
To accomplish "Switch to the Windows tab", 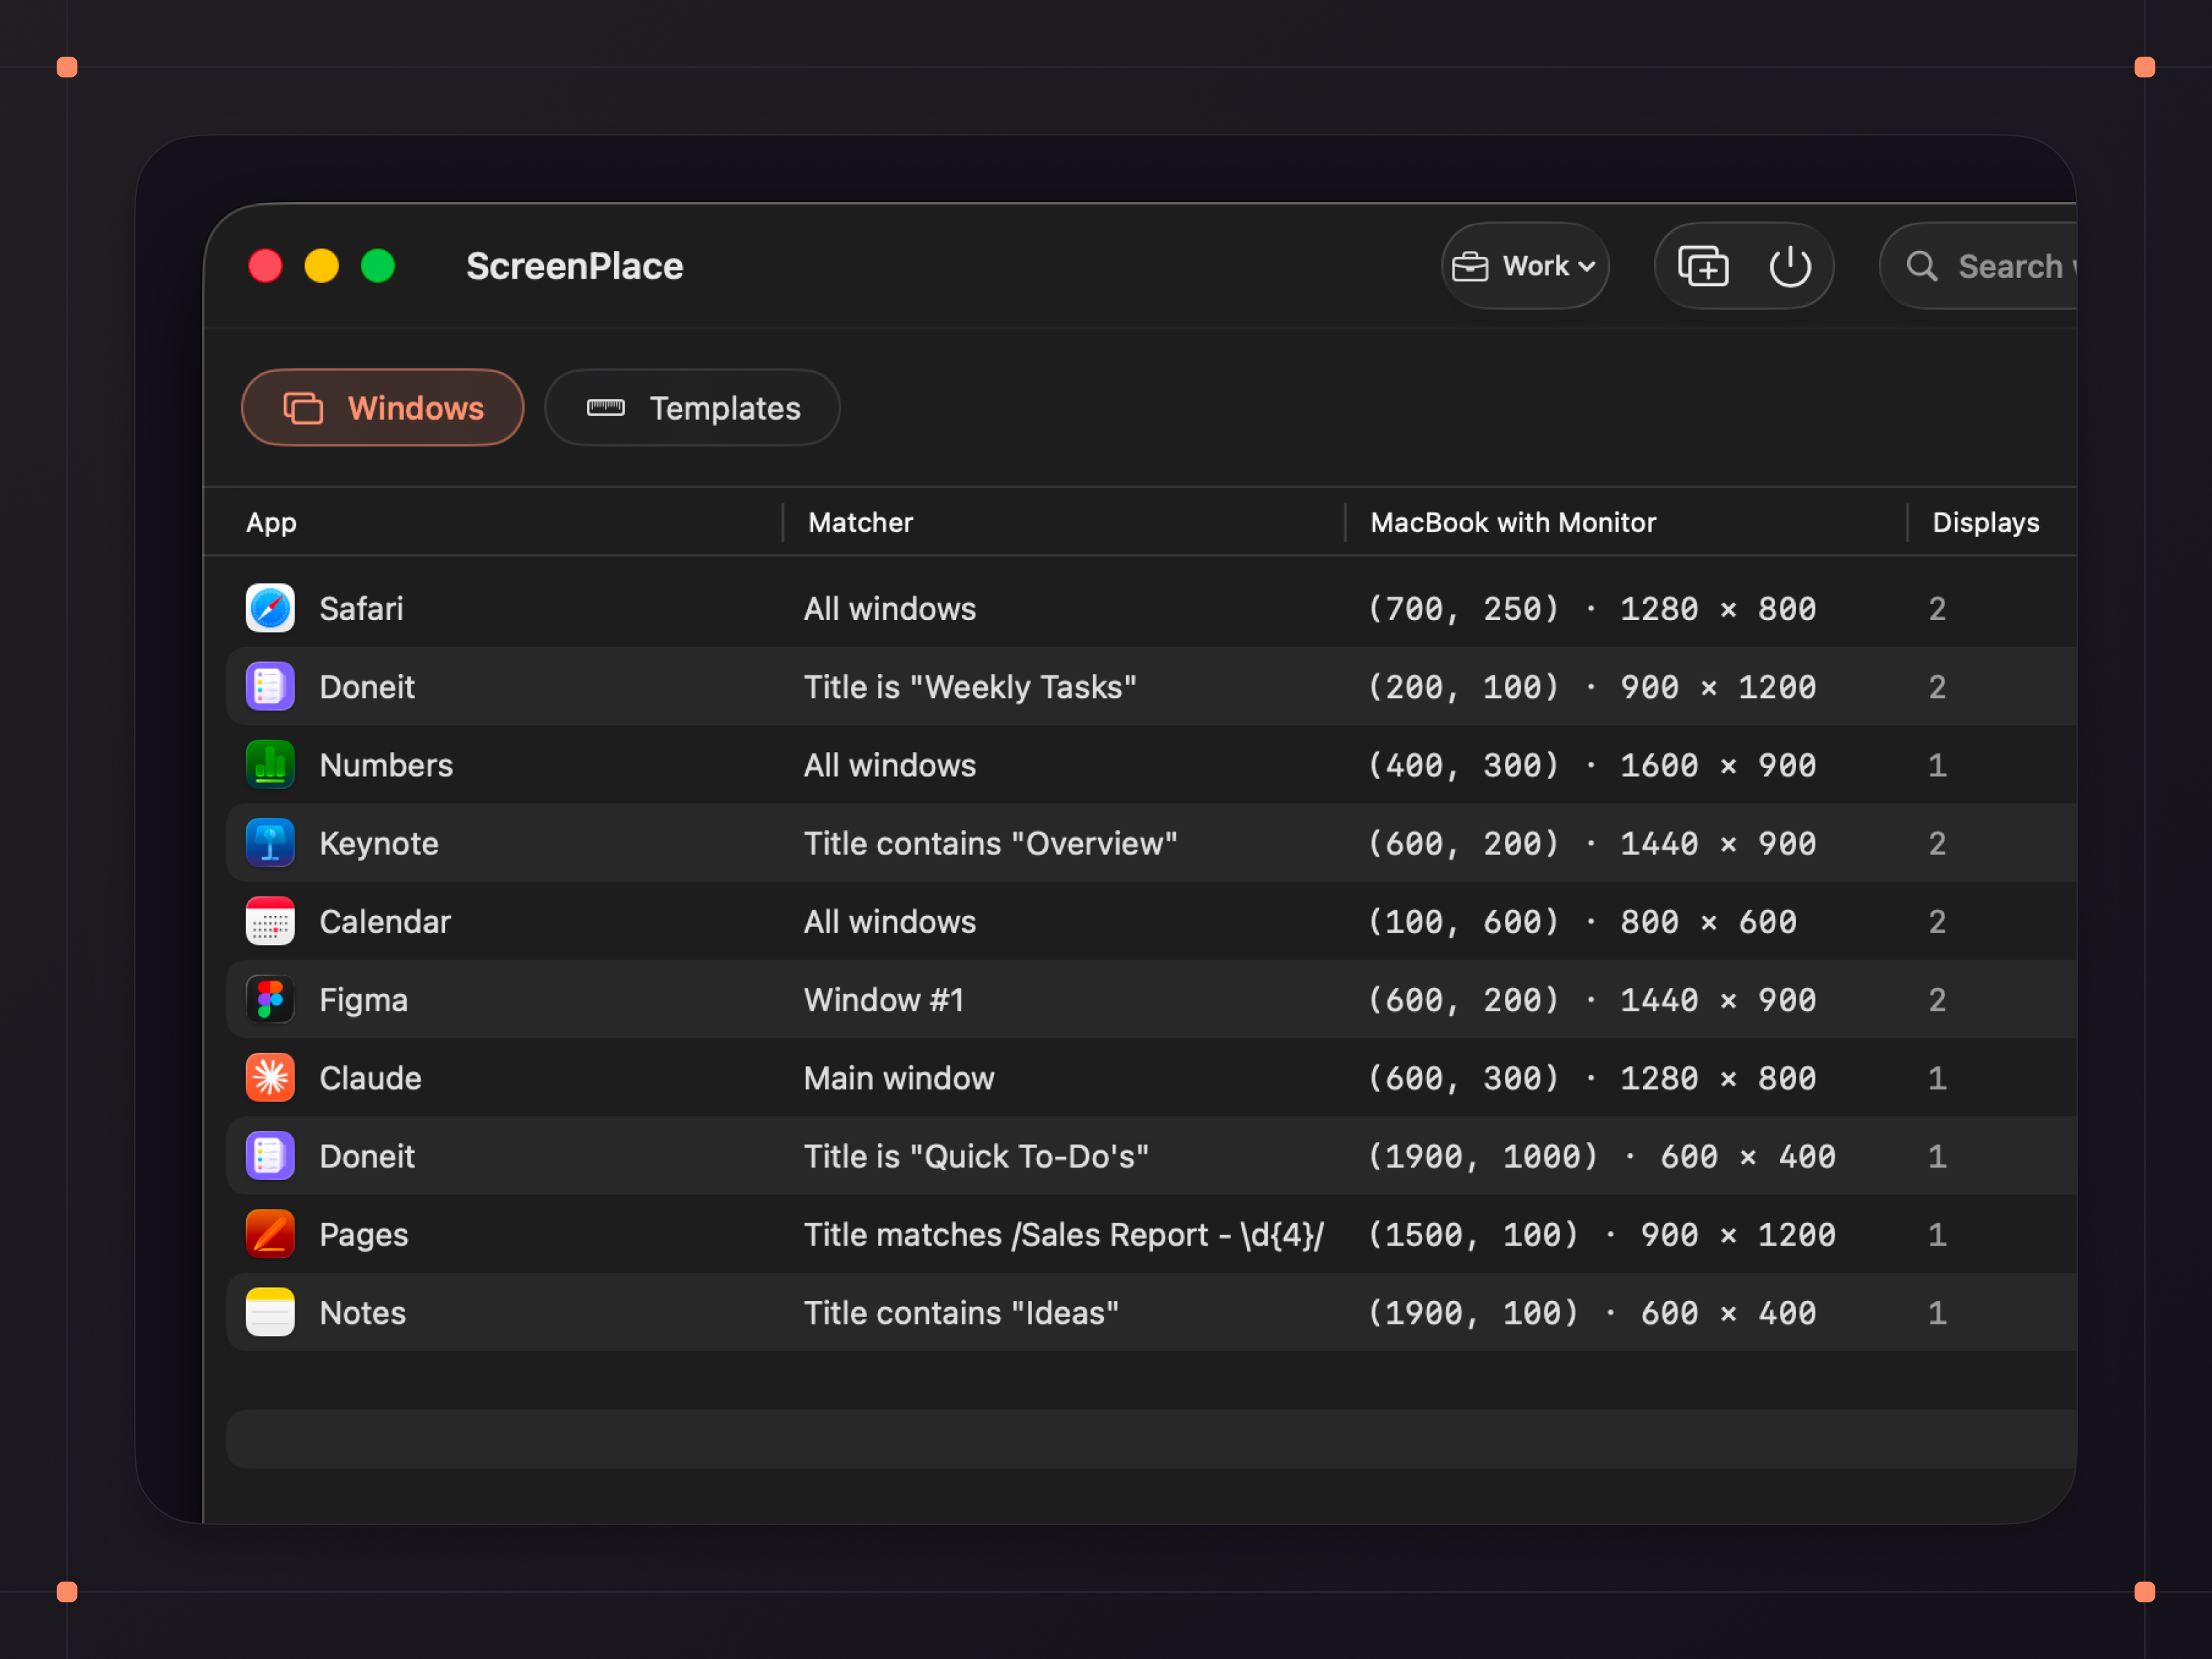I will [x=383, y=408].
